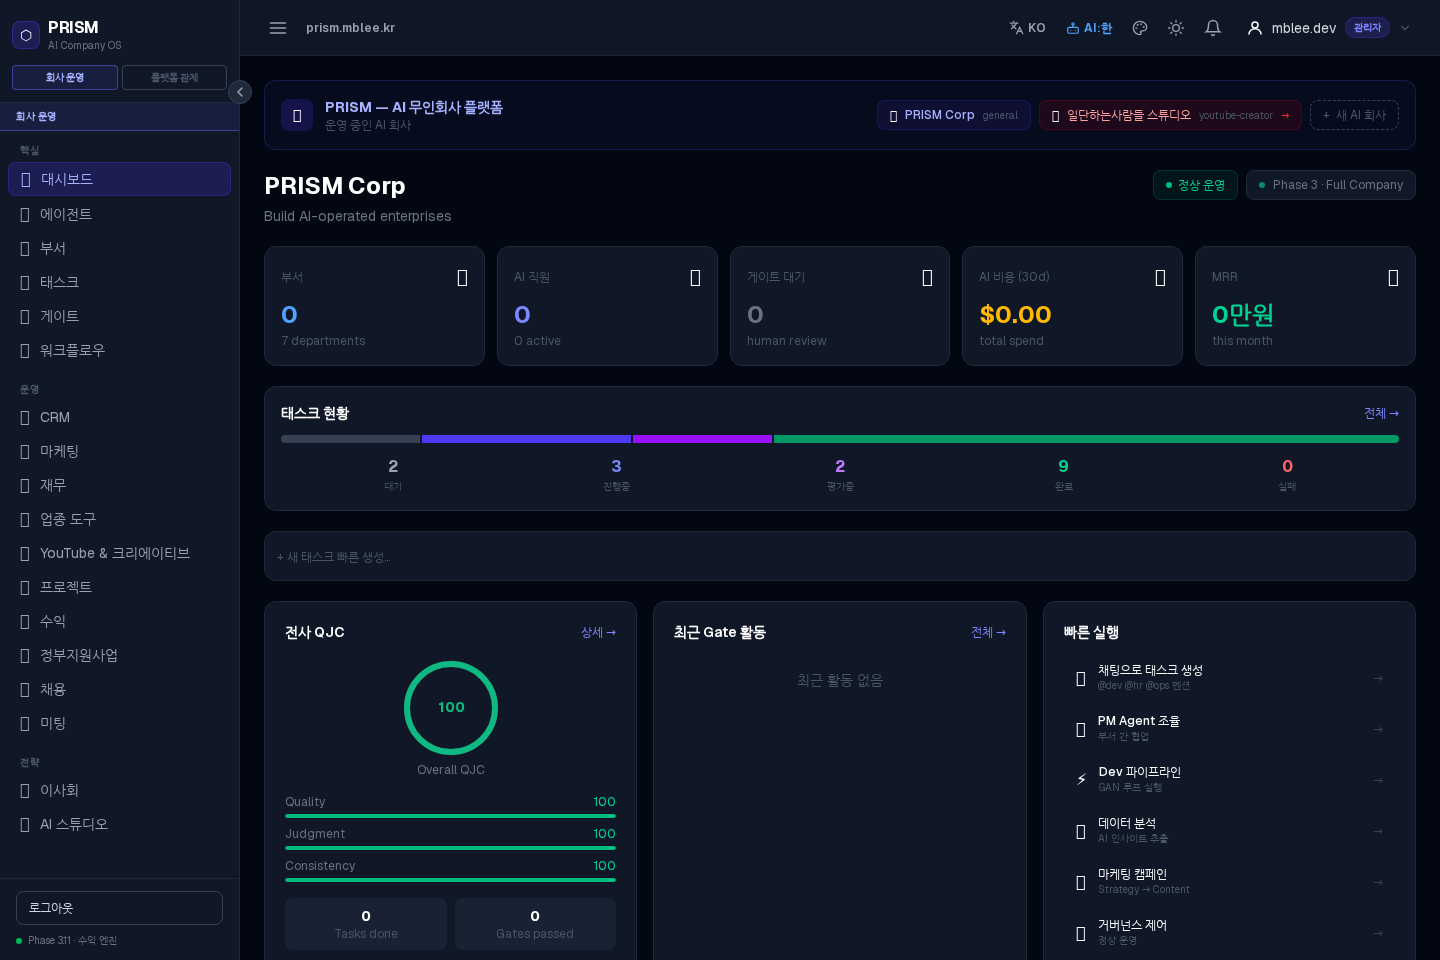Open the hamburger menu icon
The width and height of the screenshot is (1440, 960).
click(278, 28)
